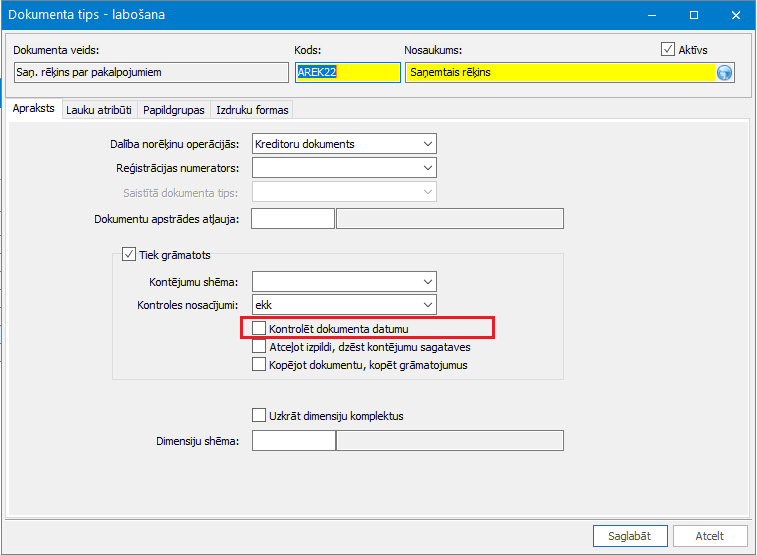Click the Saglabāt button

pyautogui.click(x=630, y=536)
